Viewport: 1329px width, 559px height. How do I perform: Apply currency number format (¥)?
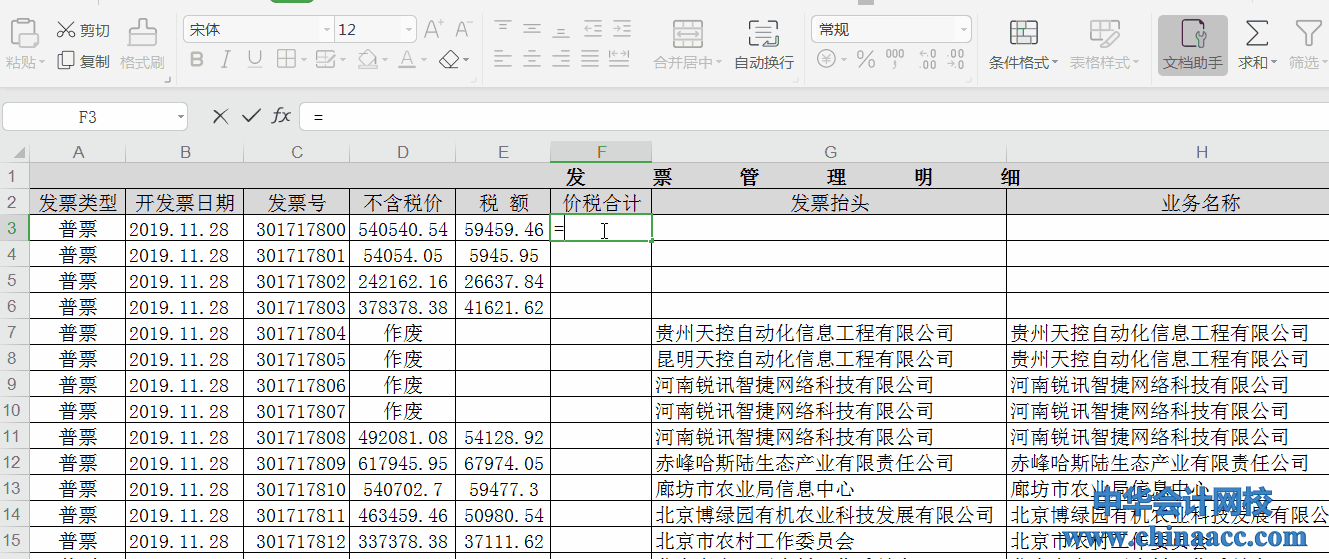pos(826,60)
